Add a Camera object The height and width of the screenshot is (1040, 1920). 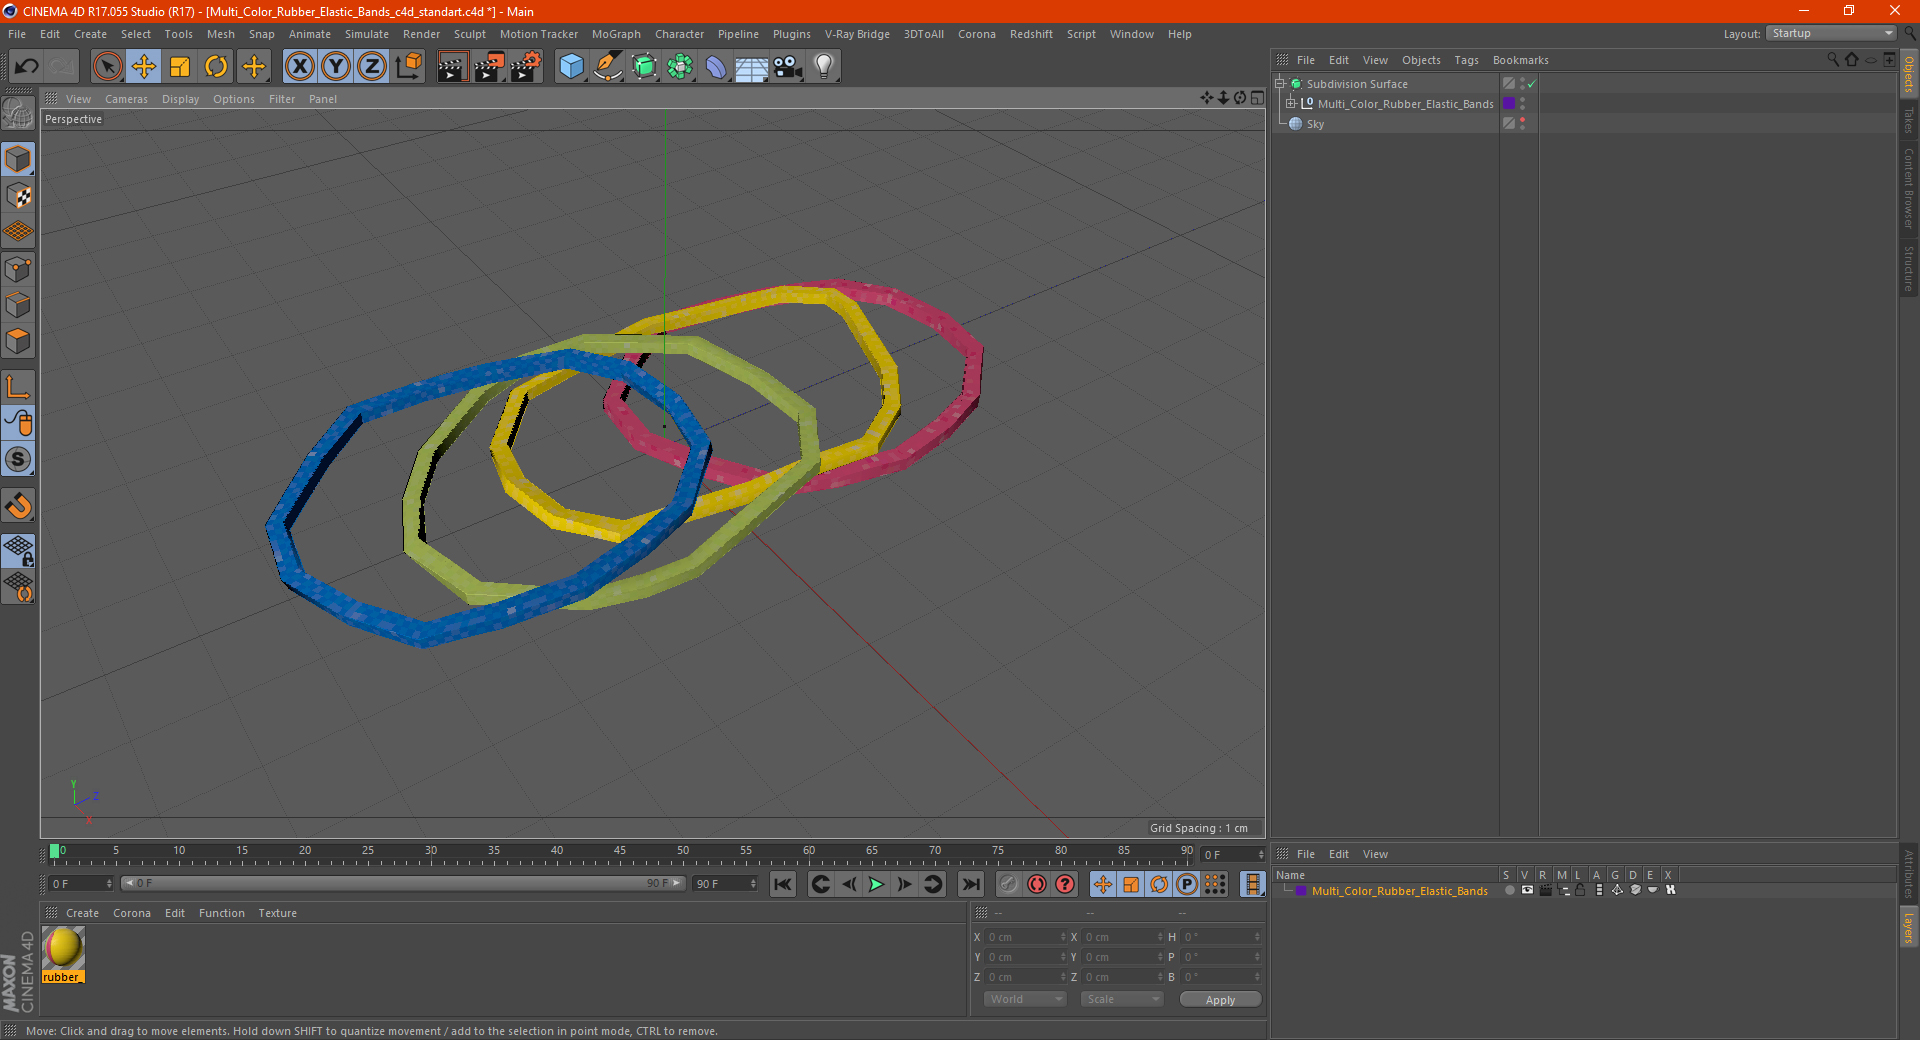coord(788,67)
